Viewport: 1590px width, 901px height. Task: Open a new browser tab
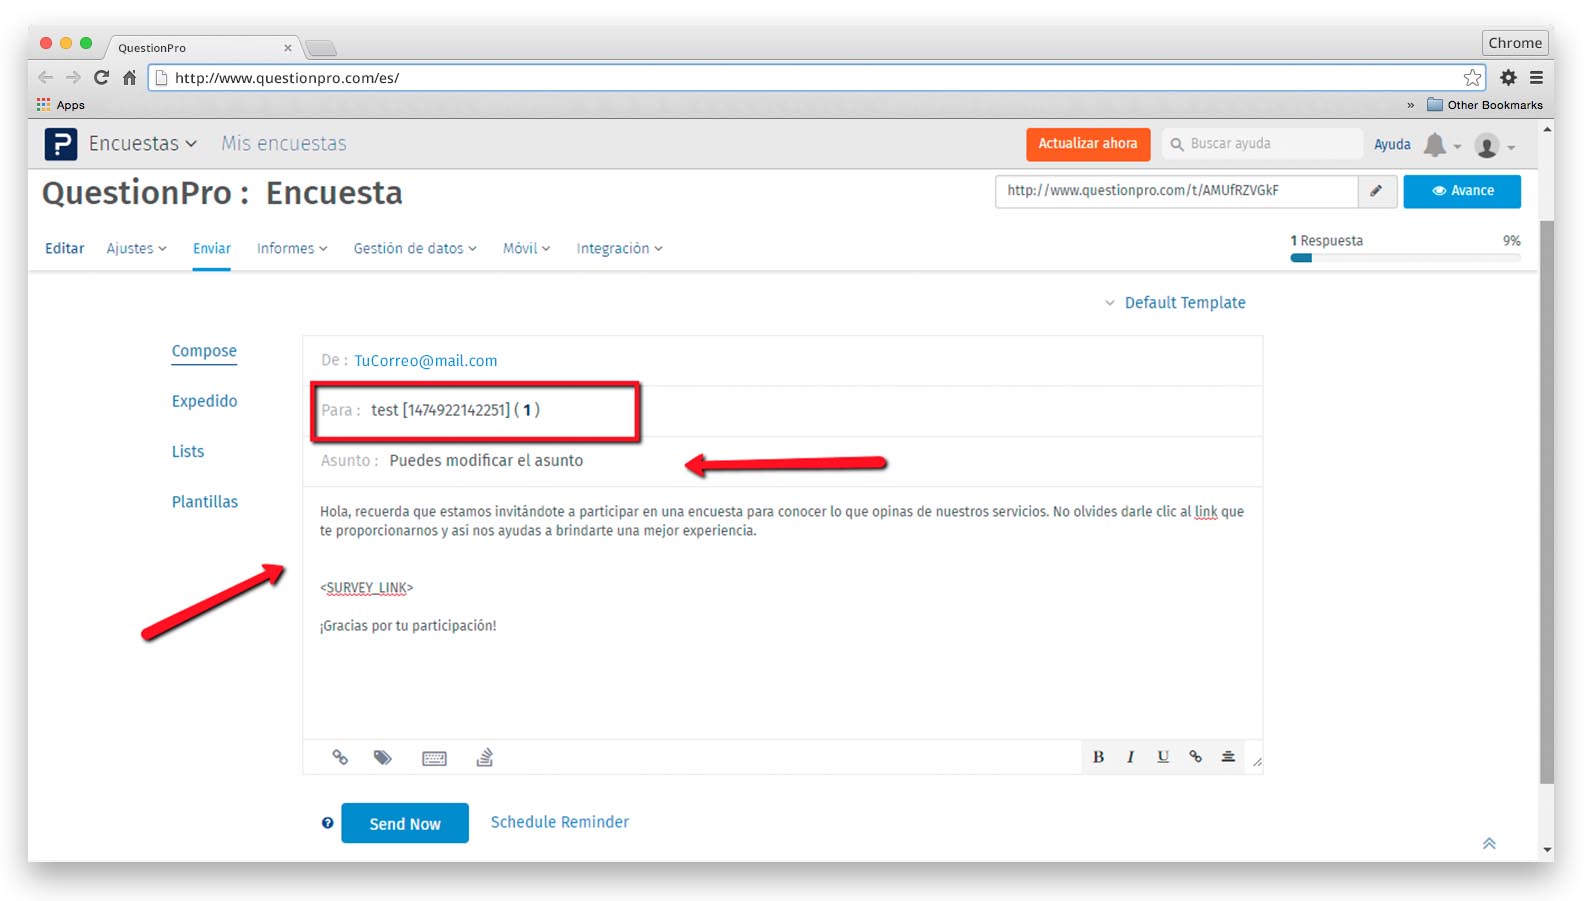tap(321, 48)
